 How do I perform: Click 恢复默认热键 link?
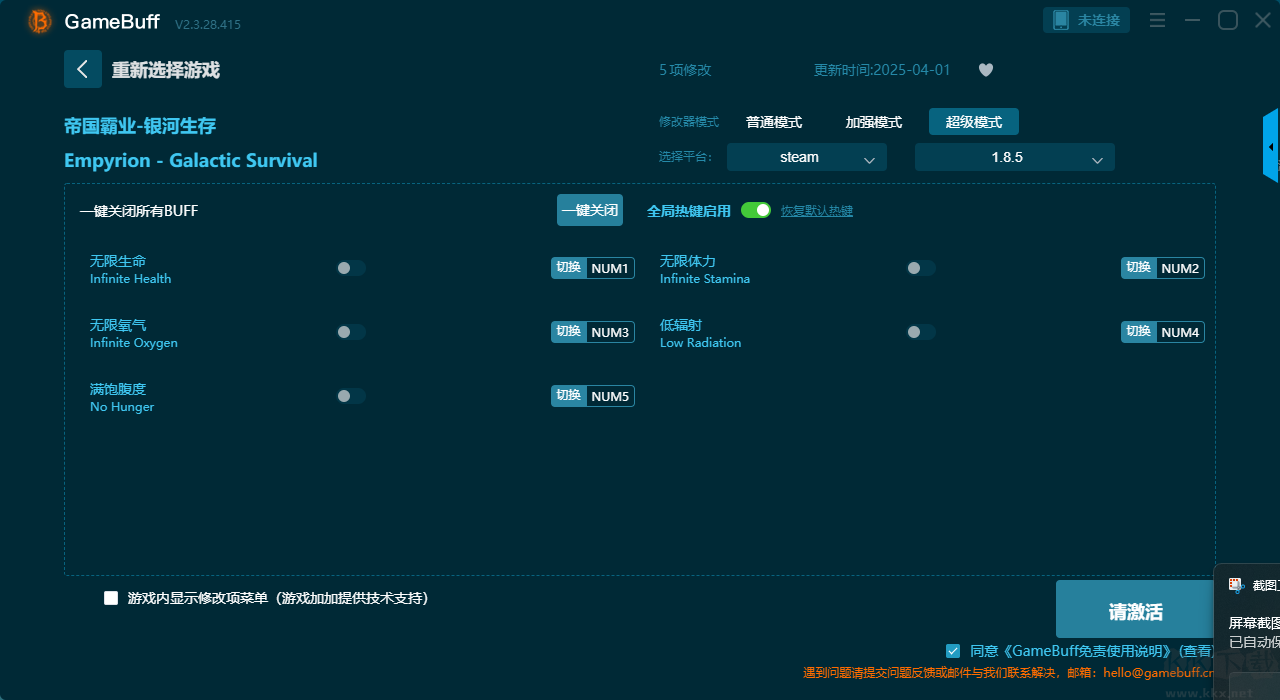tap(817, 211)
